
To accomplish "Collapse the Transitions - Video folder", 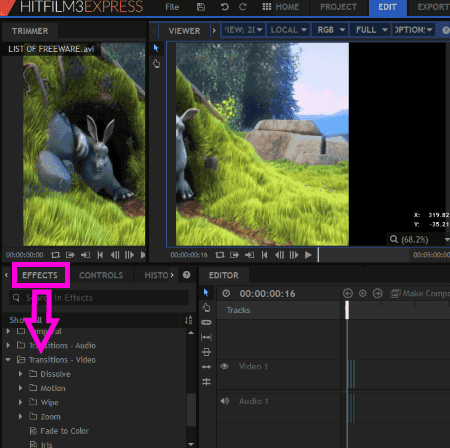I will 8,360.
